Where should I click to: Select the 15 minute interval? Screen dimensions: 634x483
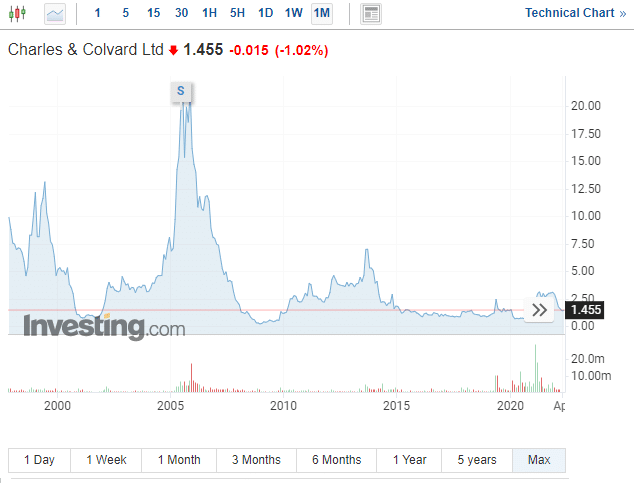tap(154, 13)
